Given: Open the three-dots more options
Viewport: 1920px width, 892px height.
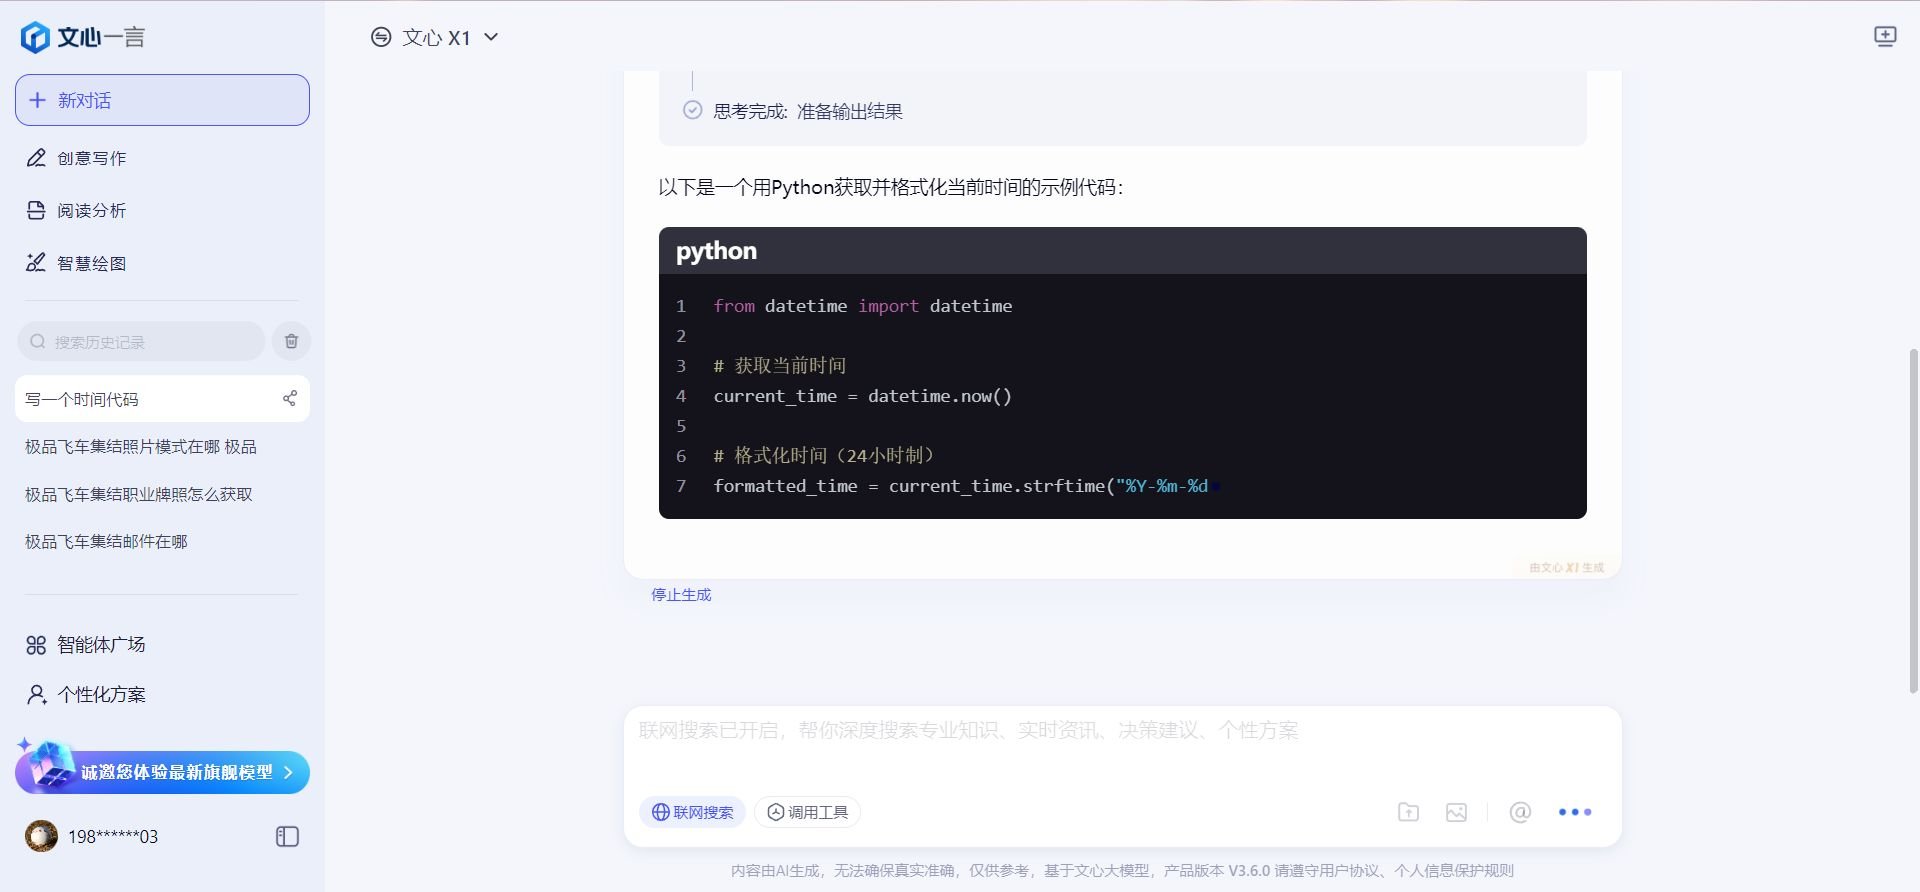Looking at the screenshot, I should pyautogui.click(x=1574, y=813).
